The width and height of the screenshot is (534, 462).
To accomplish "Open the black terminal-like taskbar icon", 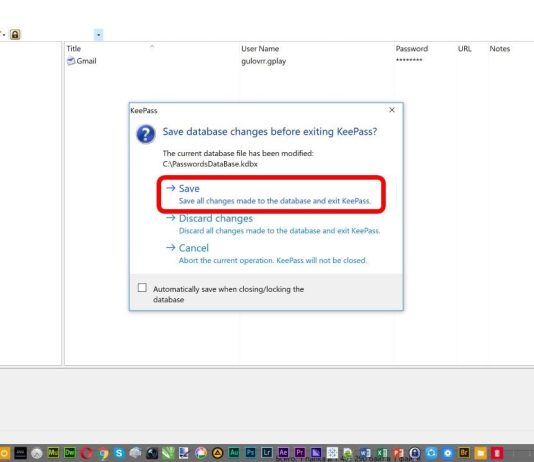I will click(x=20, y=453).
